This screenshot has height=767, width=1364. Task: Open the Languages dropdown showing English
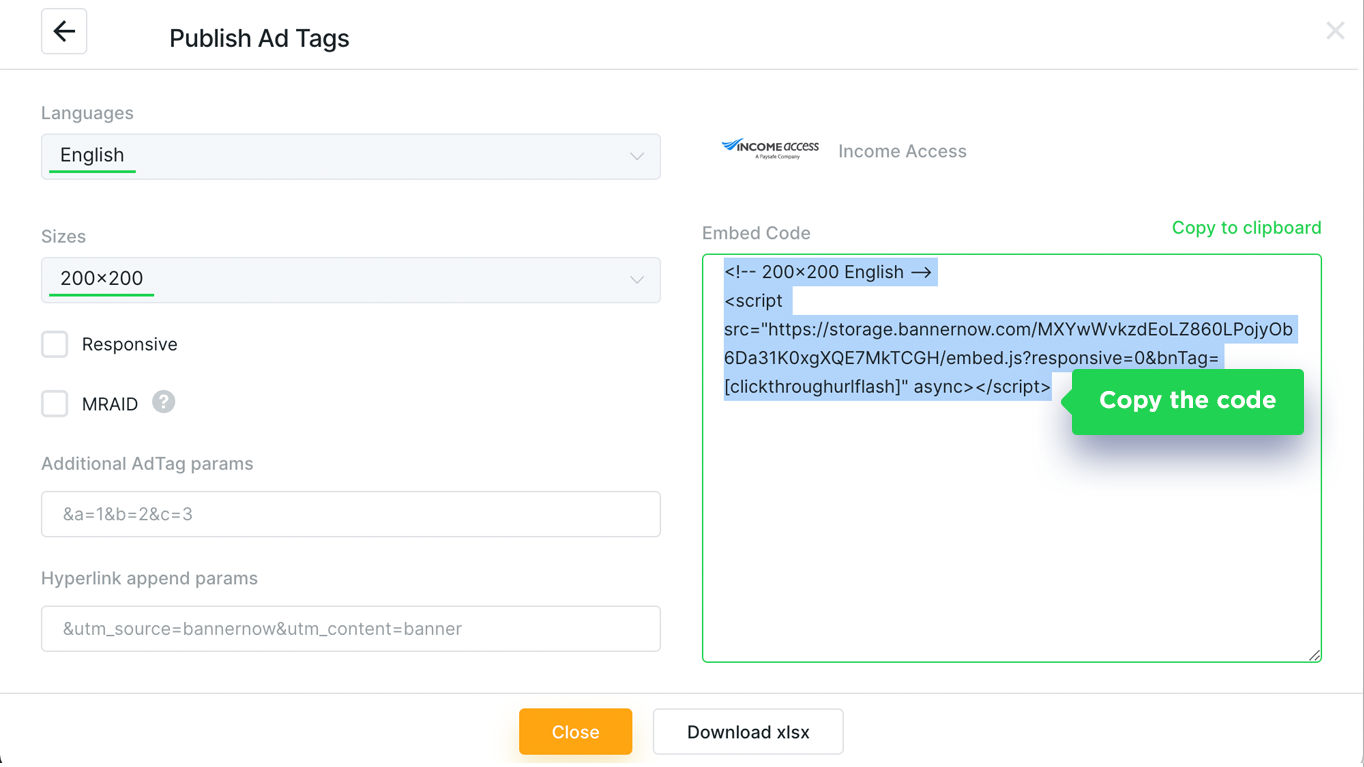351,156
